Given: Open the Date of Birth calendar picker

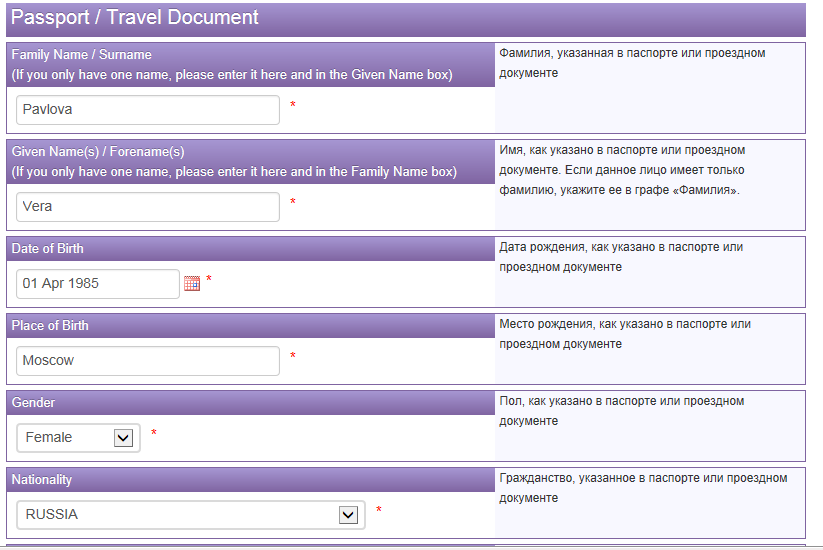Looking at the screenshot, I should point(192,283).
